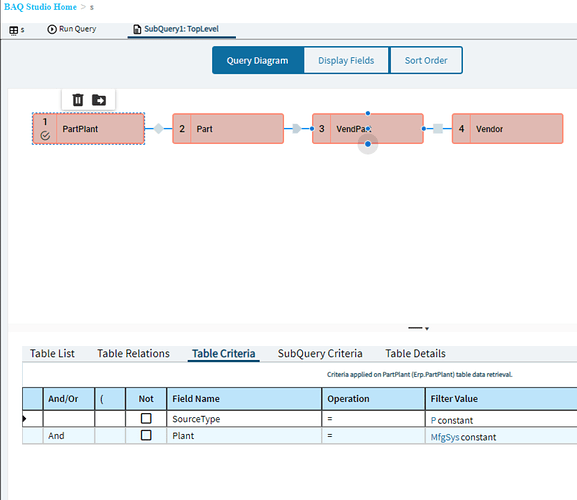This screenshot has height=500, width=577.
Task: Click the trash delete icon above PartPlant
Action: 78,100
